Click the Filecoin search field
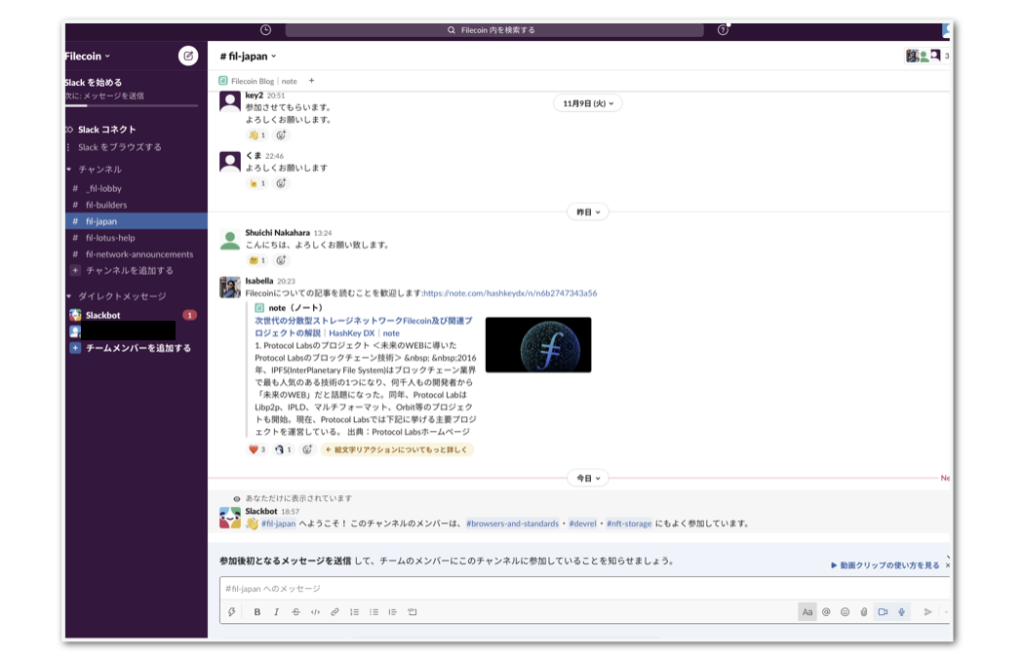Viewport: 1024px width, 660px height. click(494, 30)
